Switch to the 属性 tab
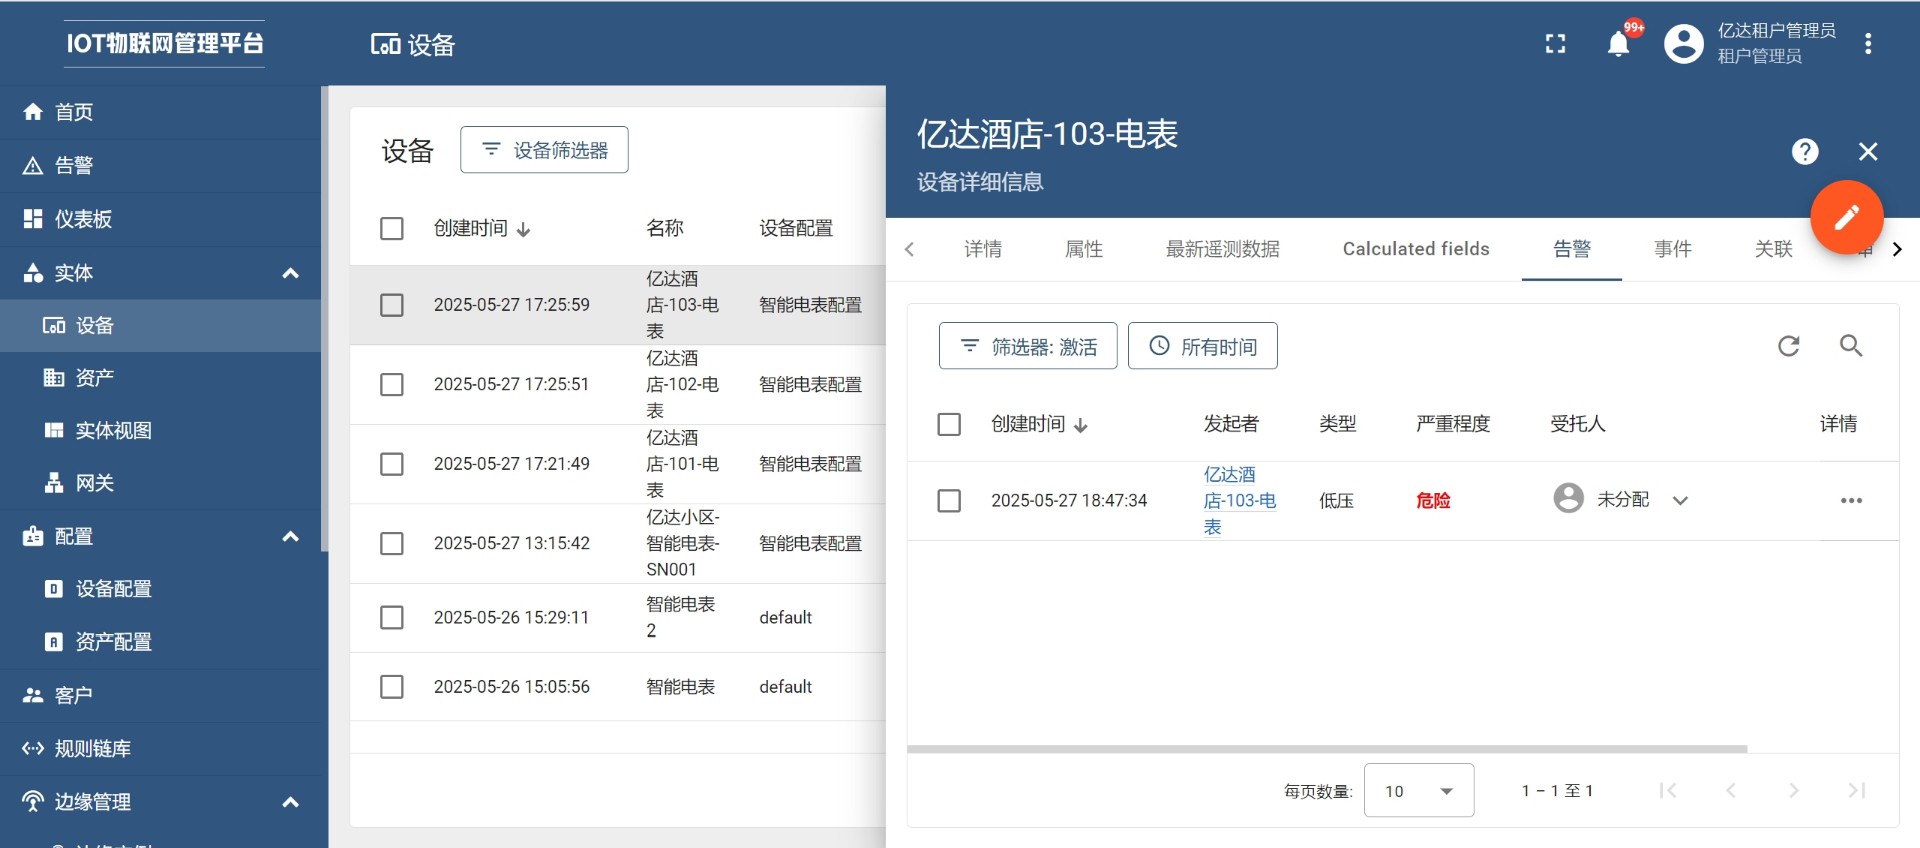 (x=1083, y=249)
